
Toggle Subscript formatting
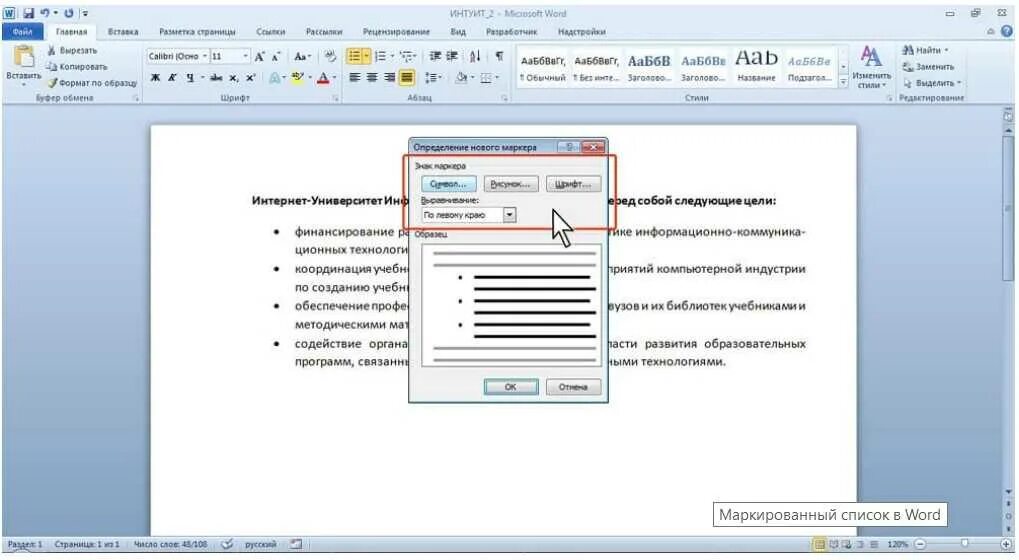pyautogui.click(x=233, y=77)
